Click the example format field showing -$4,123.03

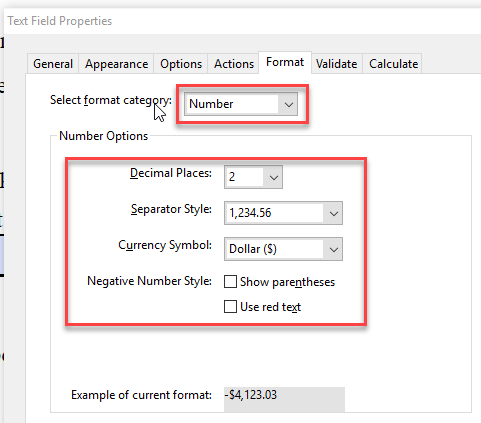pos(284,399)
